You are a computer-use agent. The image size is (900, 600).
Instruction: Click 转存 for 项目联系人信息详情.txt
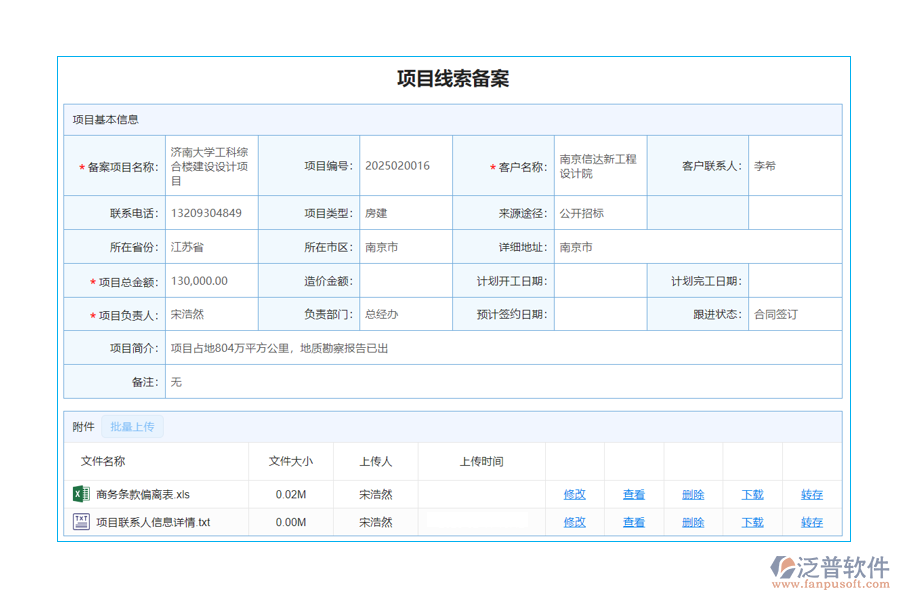(x=810, y=521)
